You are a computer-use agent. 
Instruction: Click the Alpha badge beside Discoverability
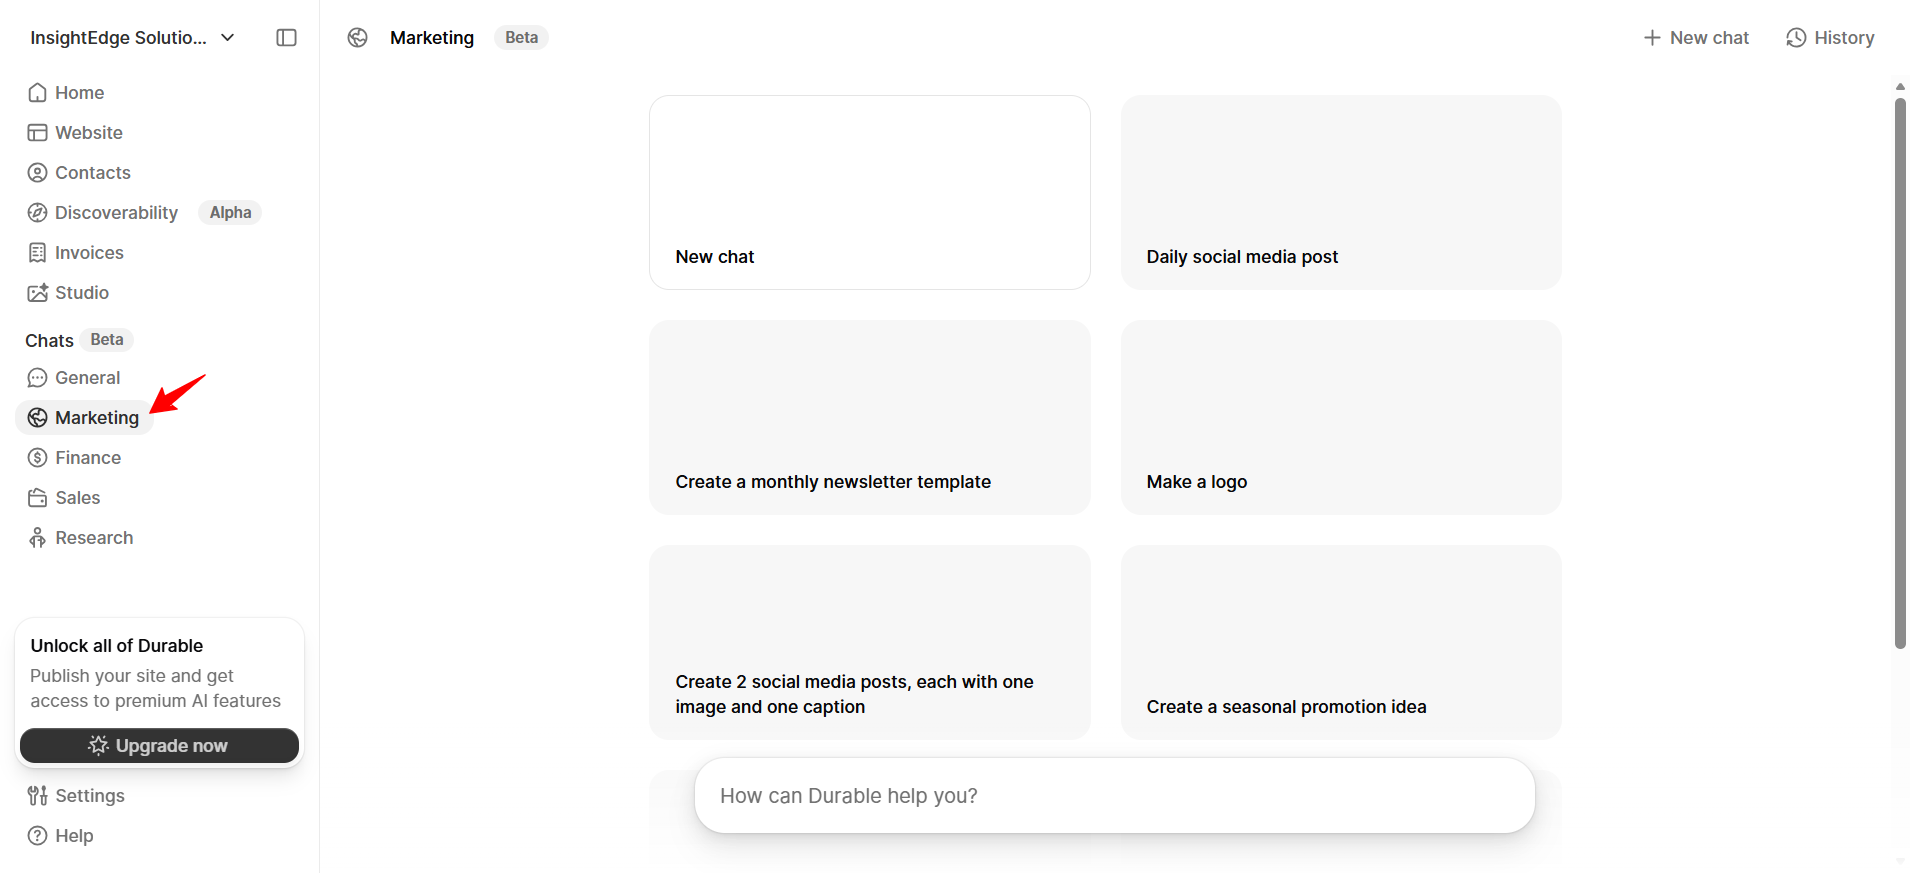pos(230,213)
